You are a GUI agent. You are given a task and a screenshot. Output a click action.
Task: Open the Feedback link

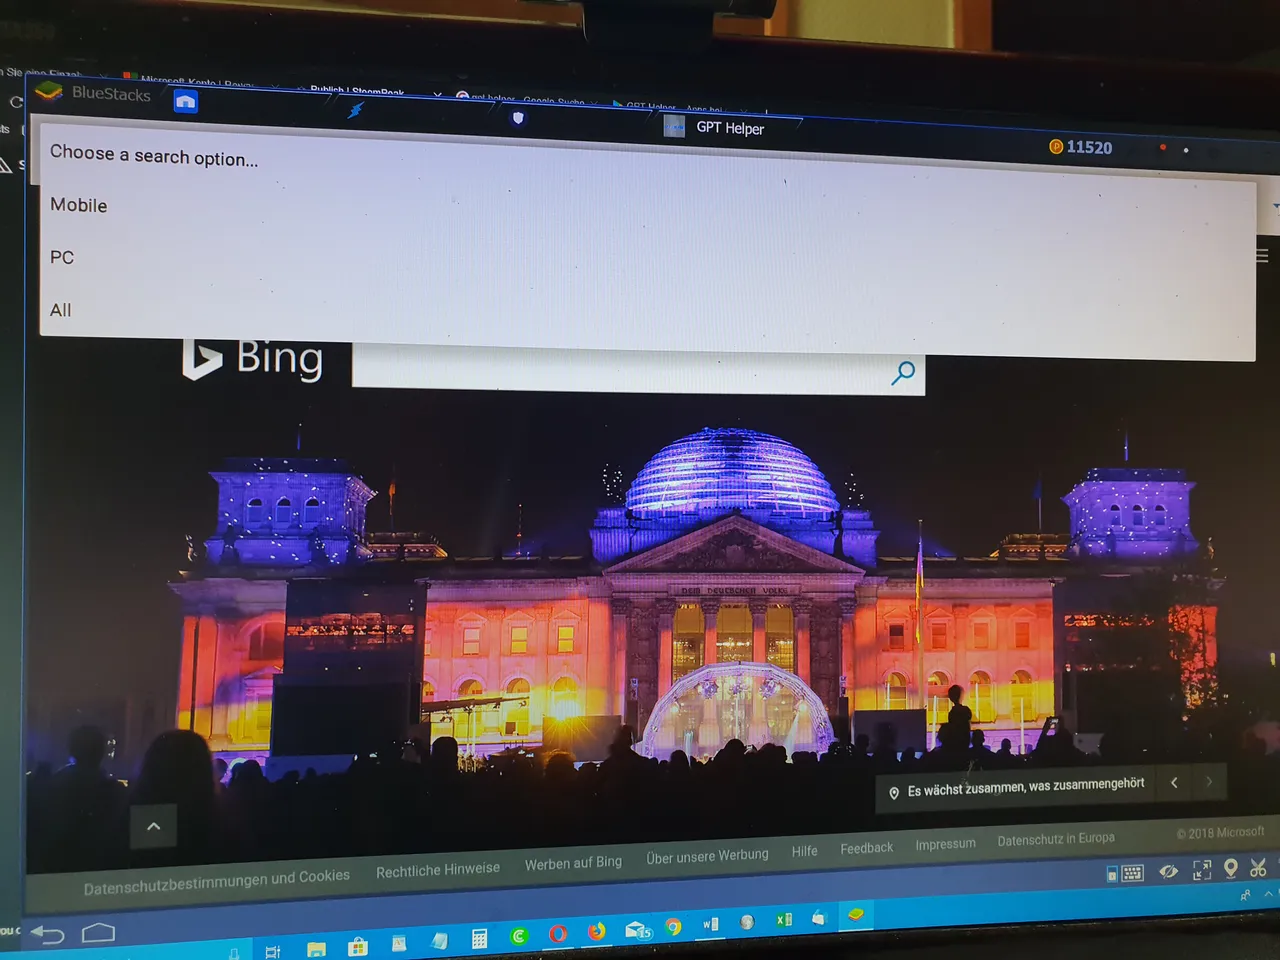point(866,848)
